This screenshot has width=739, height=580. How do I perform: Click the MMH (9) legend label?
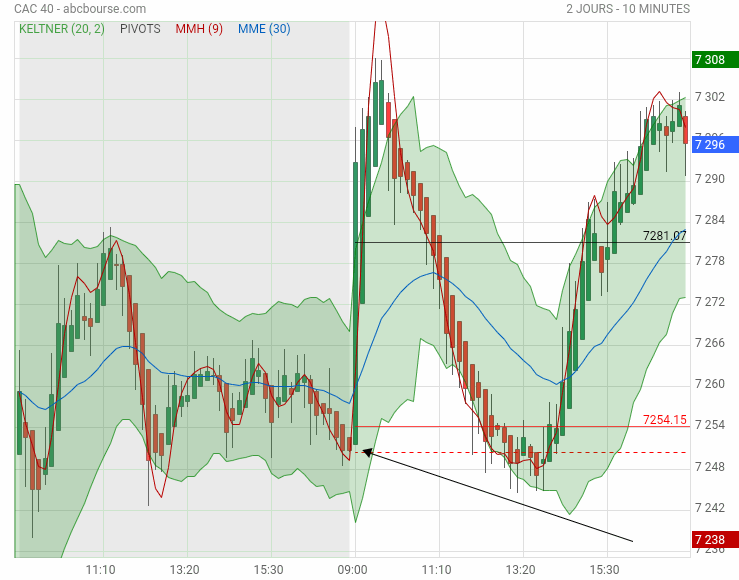199,29
